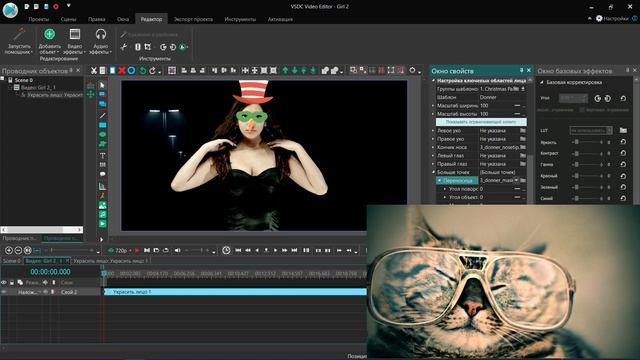Open Audio effects headphones icon
640x360 pixels.
pyautogui.click(x=100, y=34)
